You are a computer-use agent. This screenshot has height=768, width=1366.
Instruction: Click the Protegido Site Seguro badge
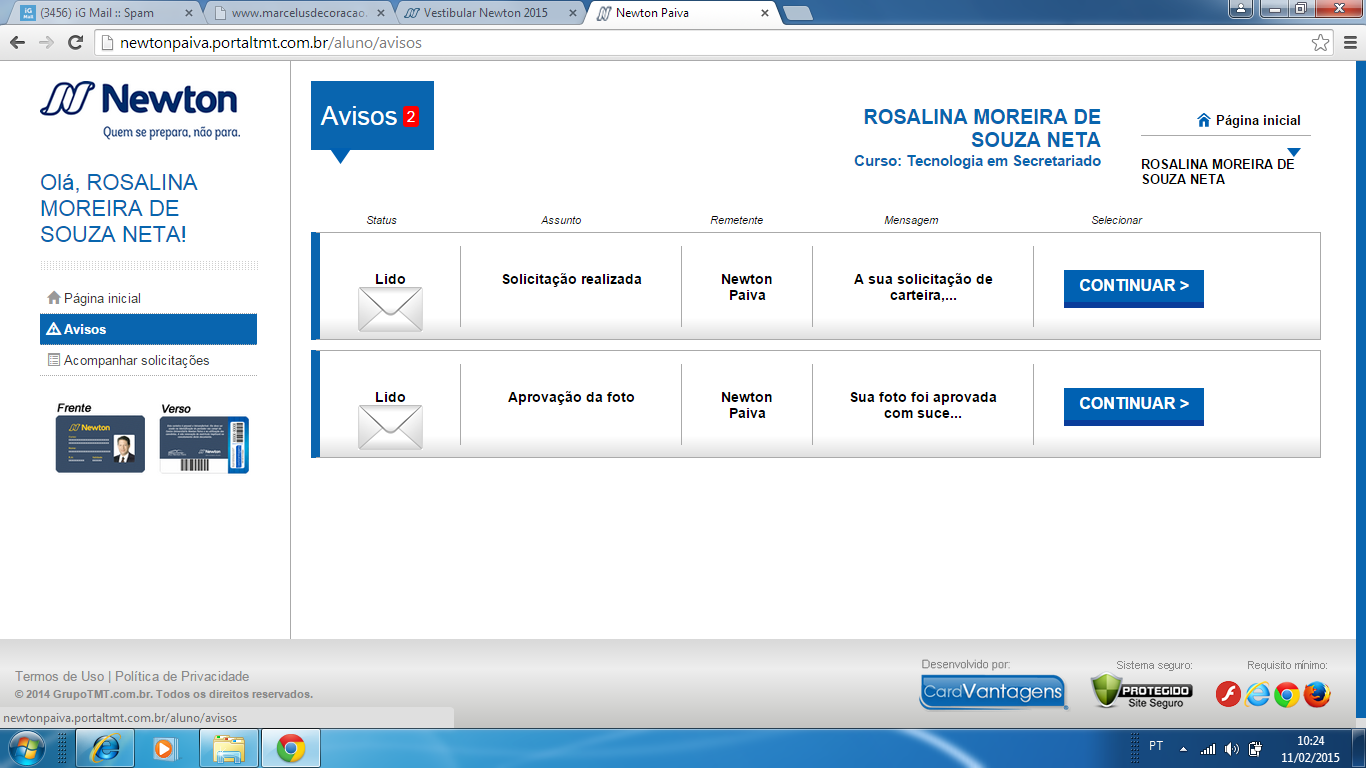[1141, 691]
